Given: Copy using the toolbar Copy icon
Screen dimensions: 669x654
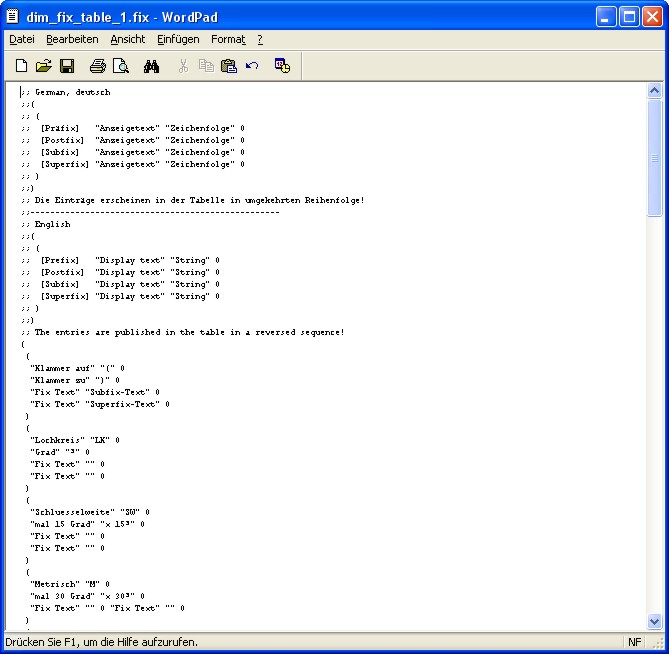Looking at the screenshot, I should coord(206,66).
